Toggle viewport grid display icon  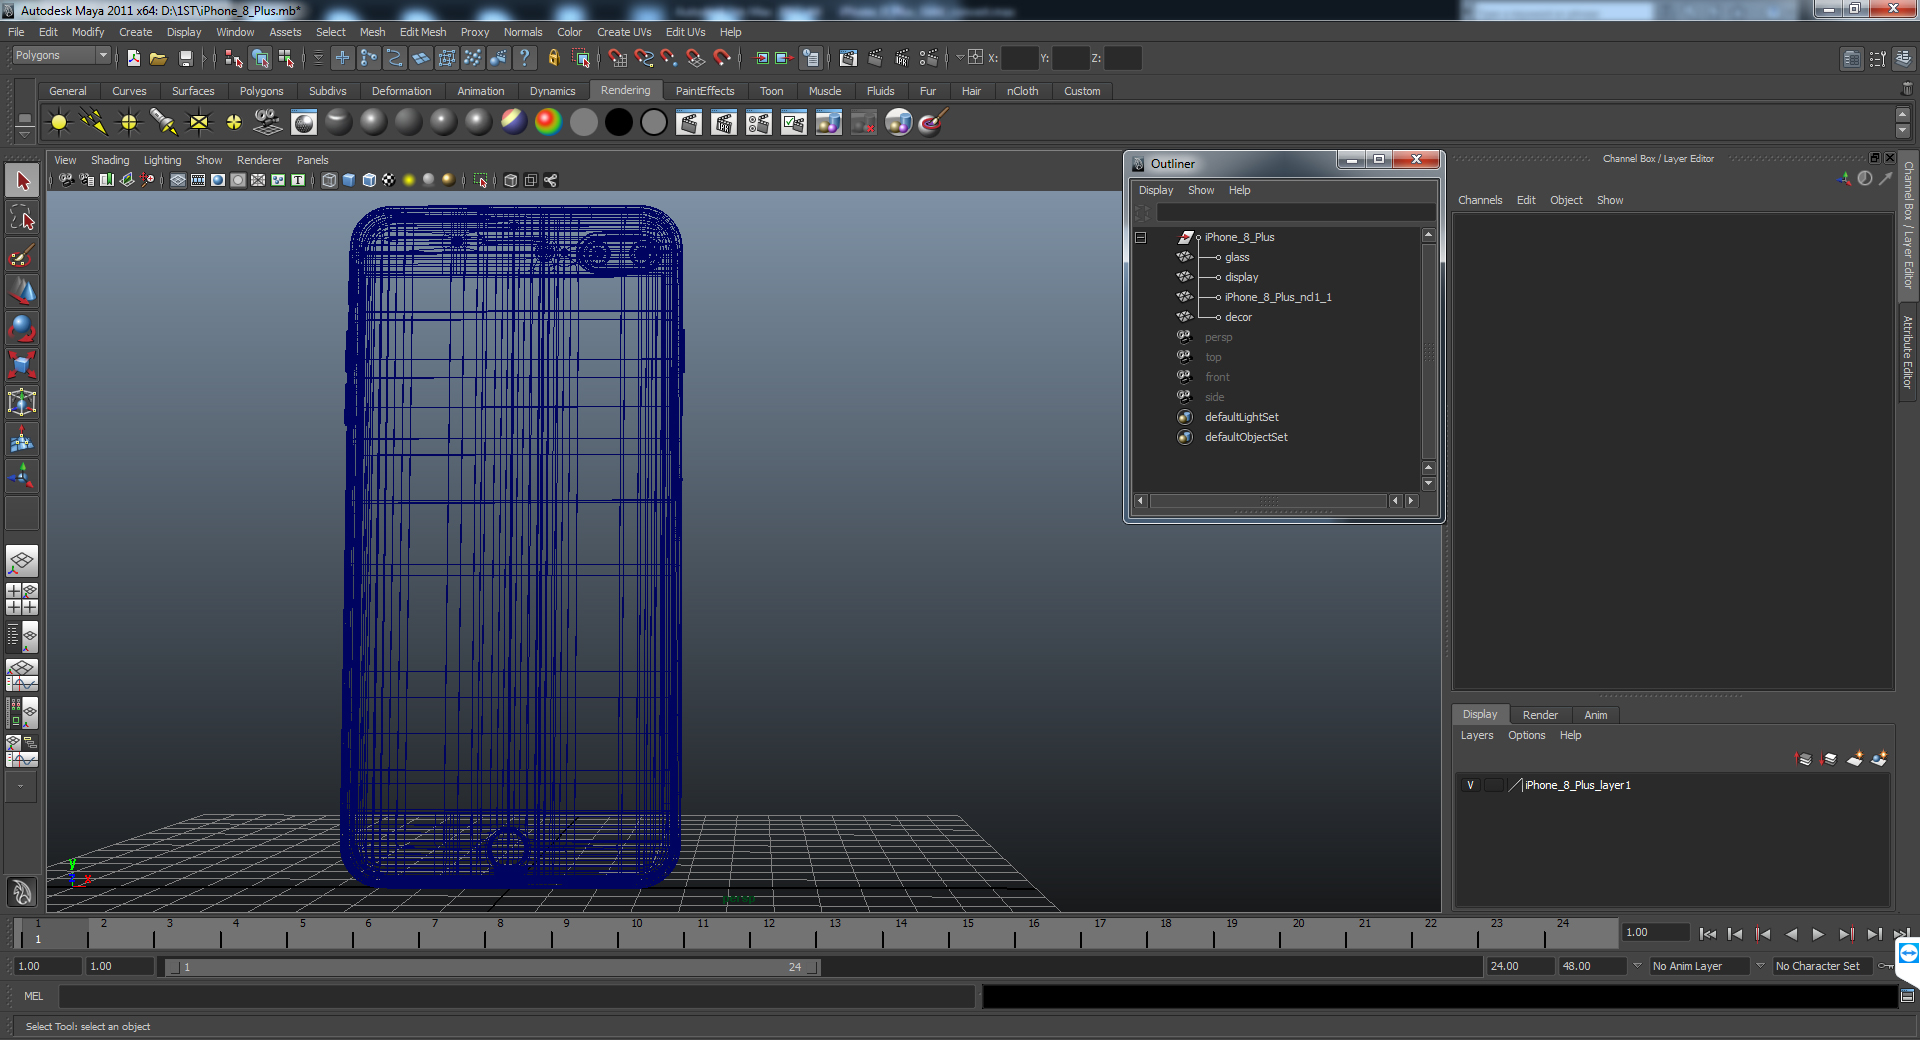tap(178, 180)
